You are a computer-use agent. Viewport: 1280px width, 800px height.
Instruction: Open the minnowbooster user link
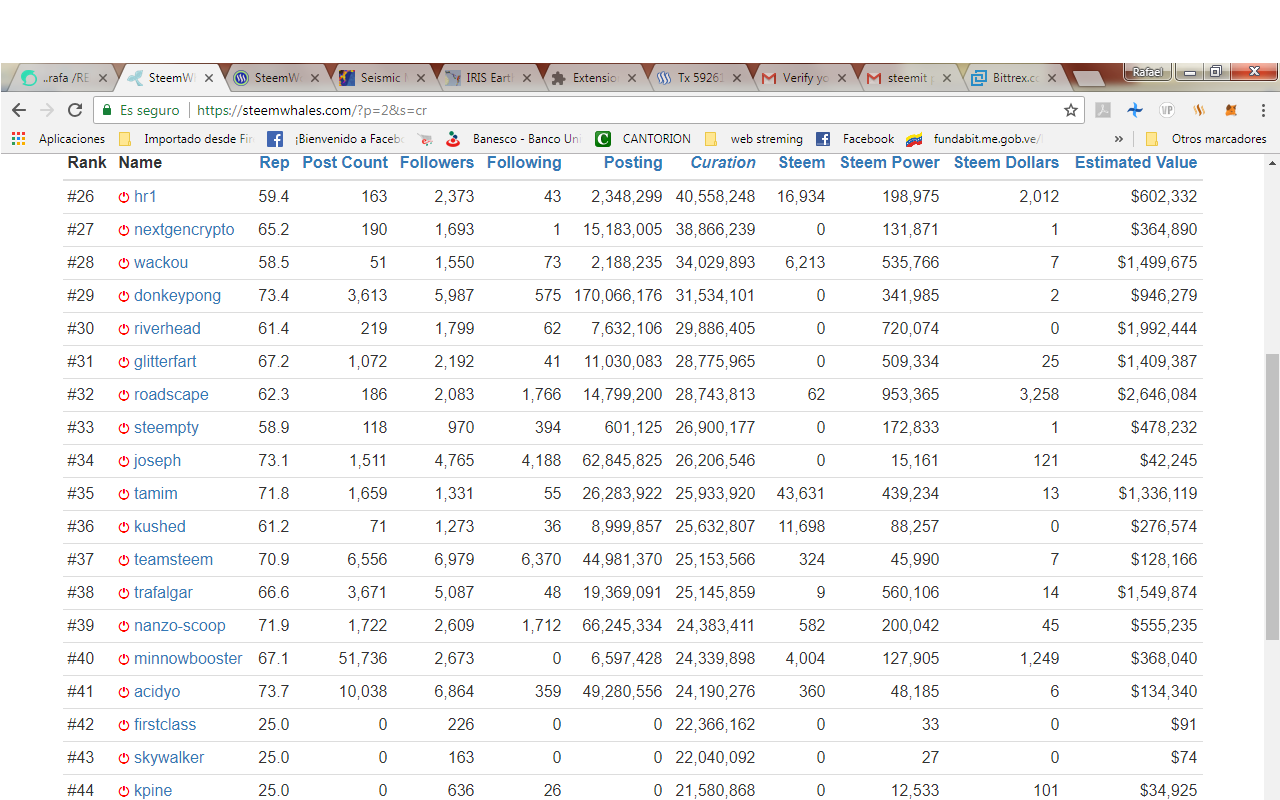point(188,659)
